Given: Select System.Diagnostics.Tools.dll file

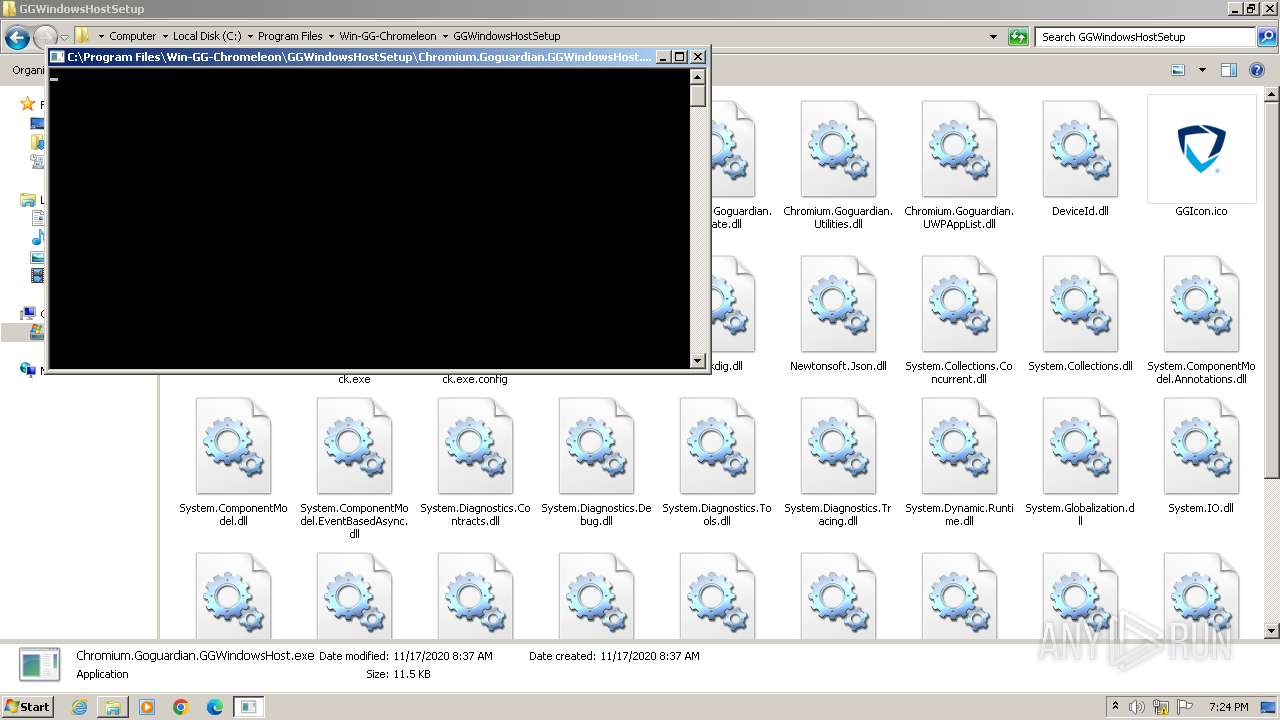Looking at the screenshot, I should tap(717, 462).
